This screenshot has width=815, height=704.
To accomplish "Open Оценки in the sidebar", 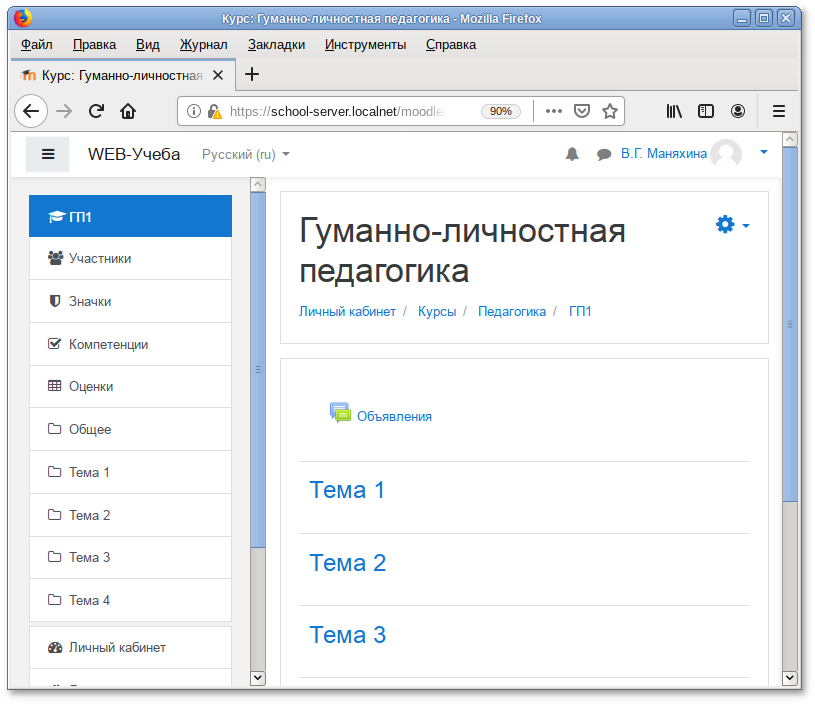I will [x=130, y=386].
